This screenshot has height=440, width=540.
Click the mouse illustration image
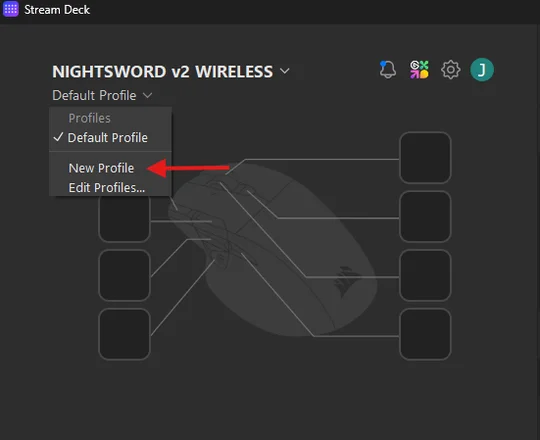tap(272, 250)
